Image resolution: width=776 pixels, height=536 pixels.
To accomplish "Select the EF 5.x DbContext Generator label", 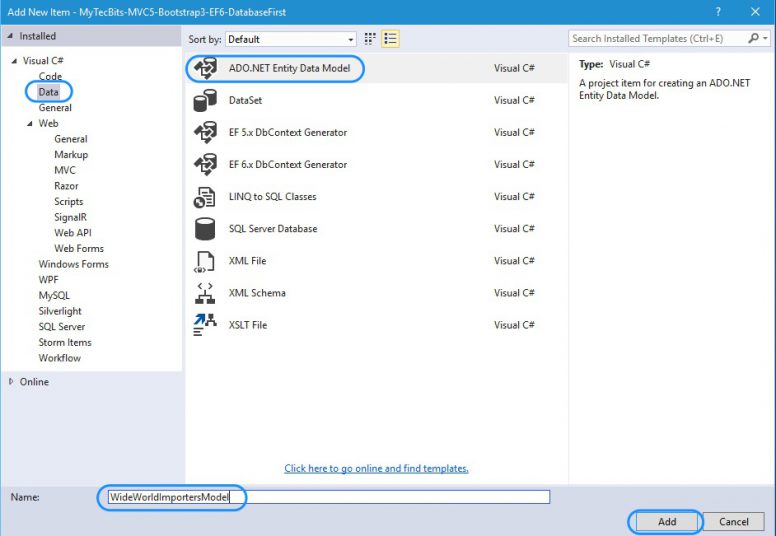I will [x=288, y=133].
